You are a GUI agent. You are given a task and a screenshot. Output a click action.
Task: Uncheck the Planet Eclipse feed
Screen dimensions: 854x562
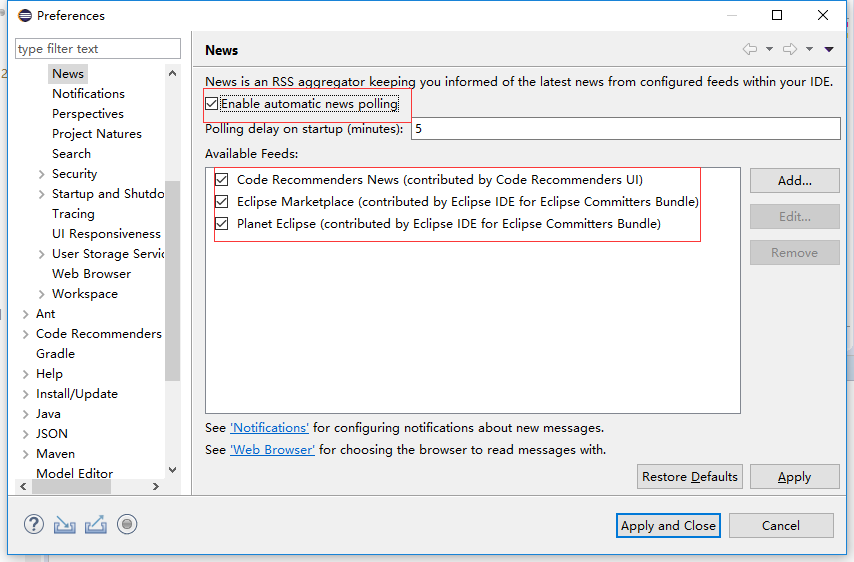click(222, 224)
